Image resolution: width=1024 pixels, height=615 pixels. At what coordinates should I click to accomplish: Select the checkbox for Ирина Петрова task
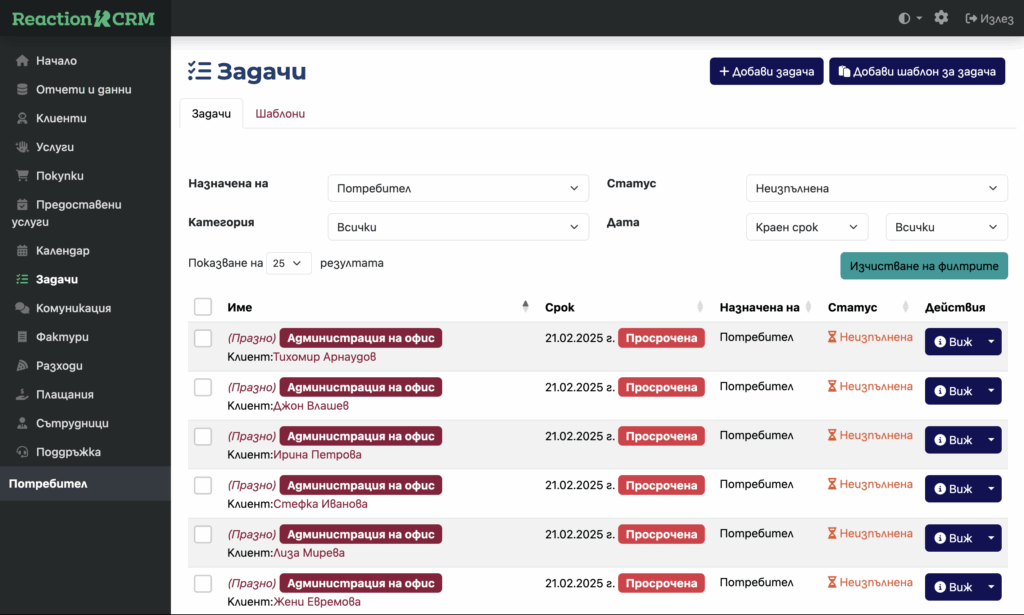pyautogui.click(x=203, y=436)
